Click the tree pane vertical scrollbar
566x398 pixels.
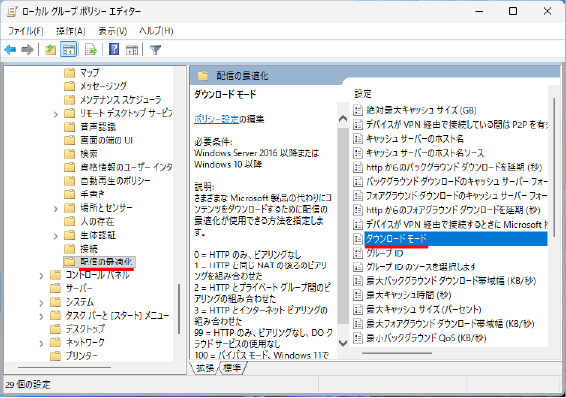[x=179, y=309]
